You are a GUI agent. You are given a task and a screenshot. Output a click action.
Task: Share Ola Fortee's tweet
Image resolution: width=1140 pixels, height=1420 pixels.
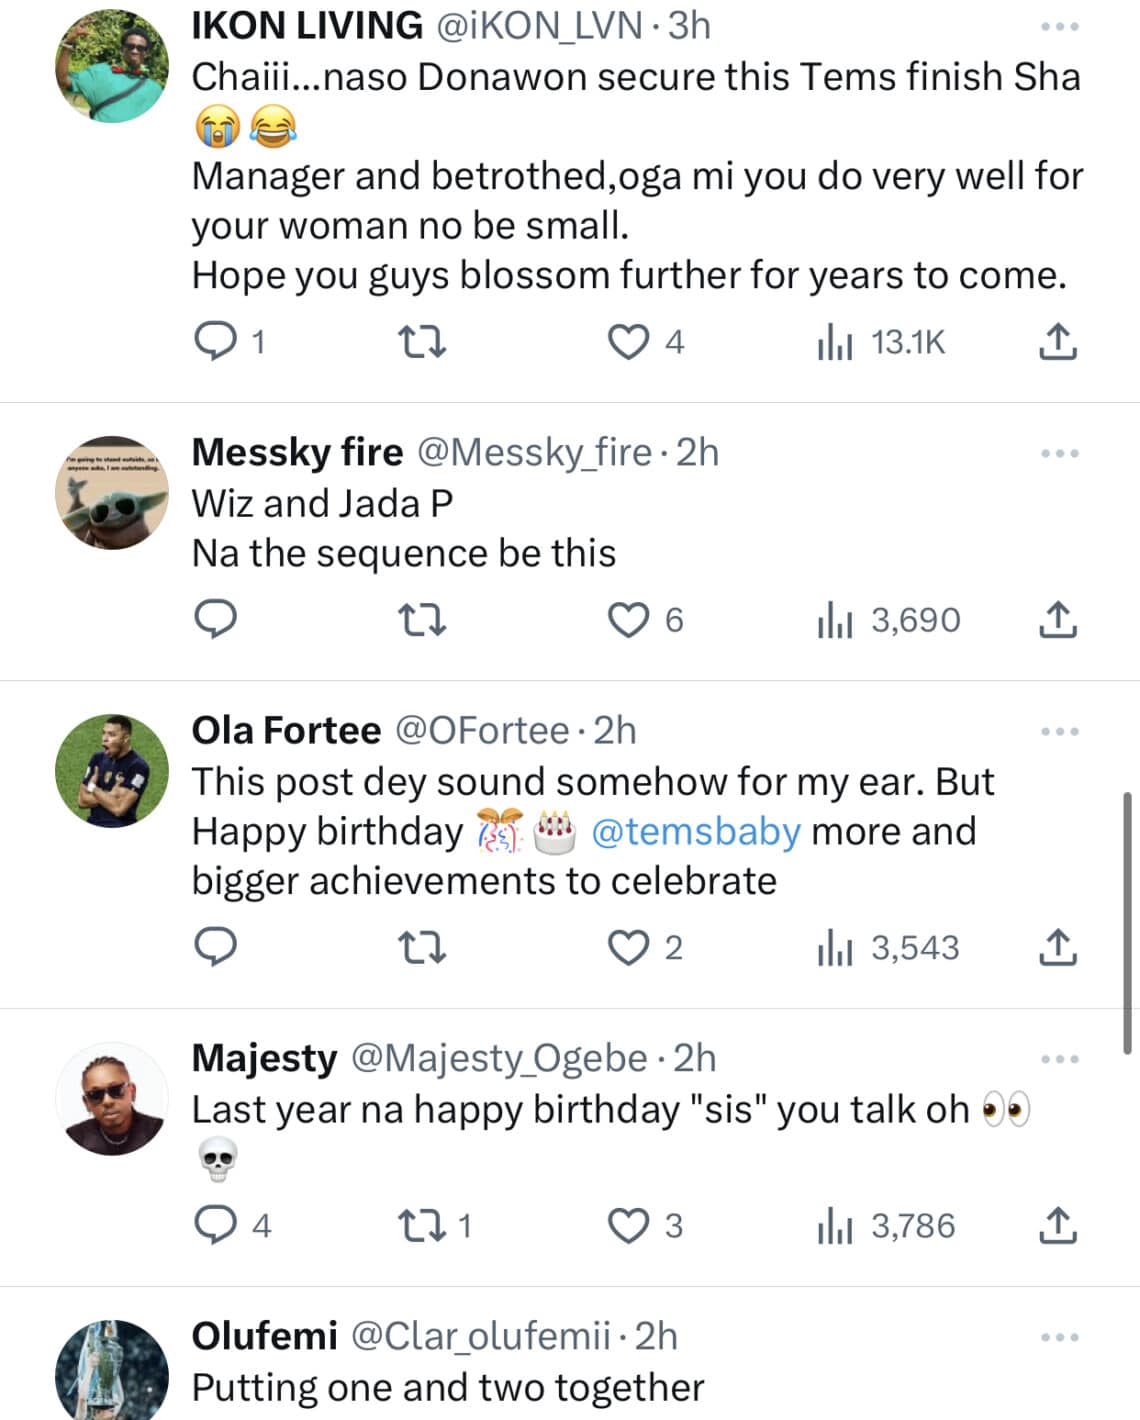[1057, 947]
